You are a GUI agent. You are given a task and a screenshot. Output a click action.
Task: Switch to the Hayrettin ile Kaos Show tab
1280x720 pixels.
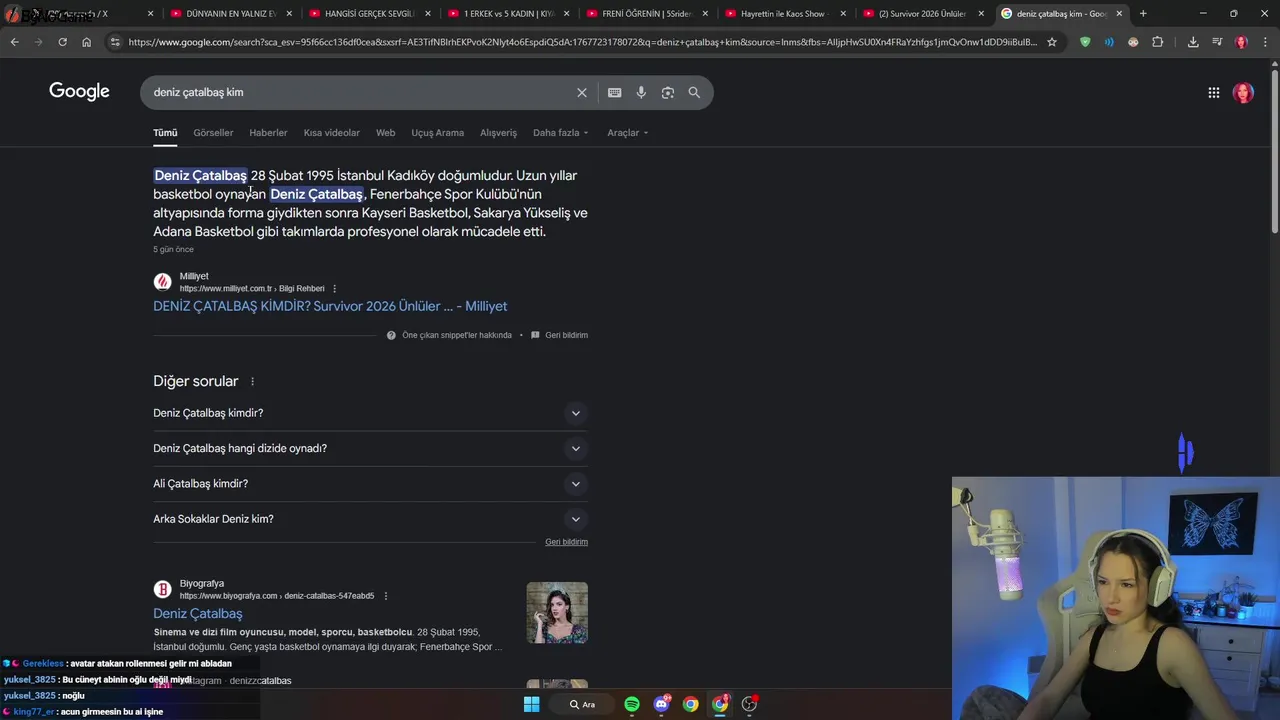[x=785, y=14]
